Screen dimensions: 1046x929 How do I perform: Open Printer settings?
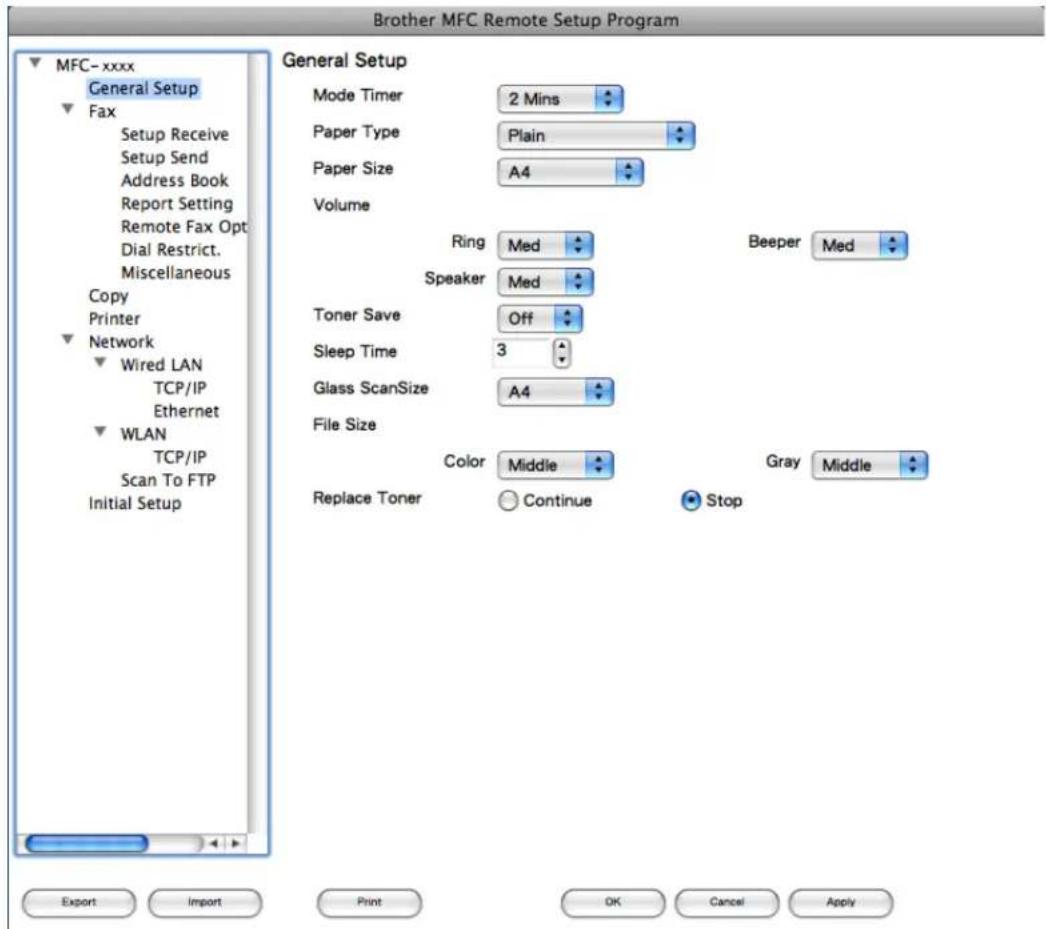(114, 319)
